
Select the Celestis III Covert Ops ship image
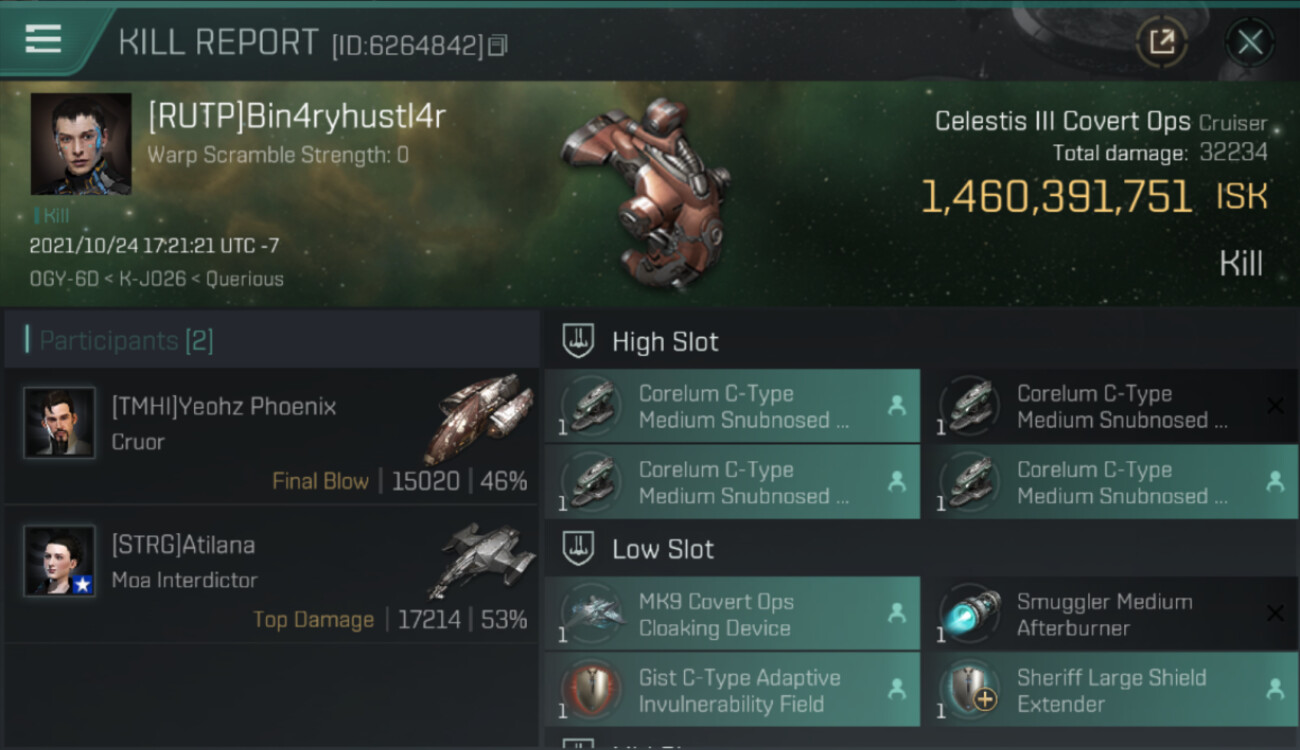click(646, 189)
